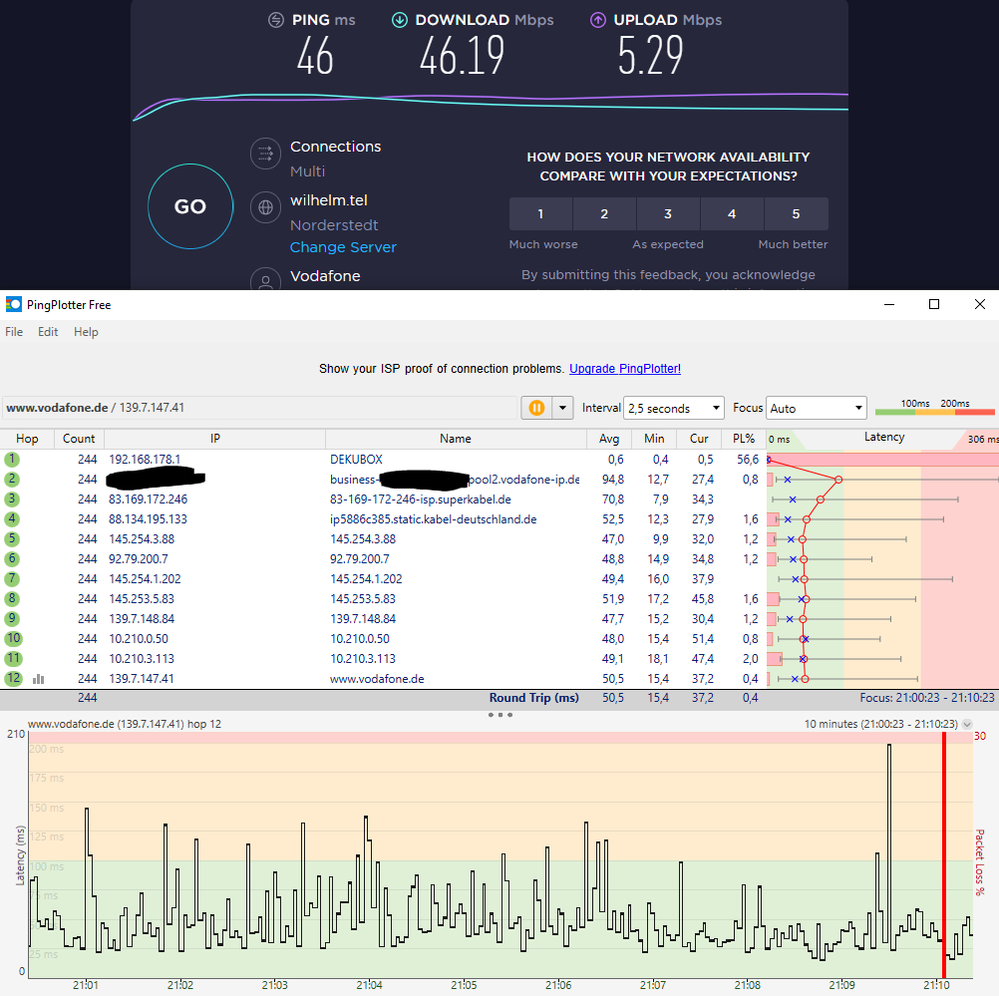Image resolution: width=999 pixels, height=996 pixels.
Task: Click the Change Server link
Action: pos(343,247)
